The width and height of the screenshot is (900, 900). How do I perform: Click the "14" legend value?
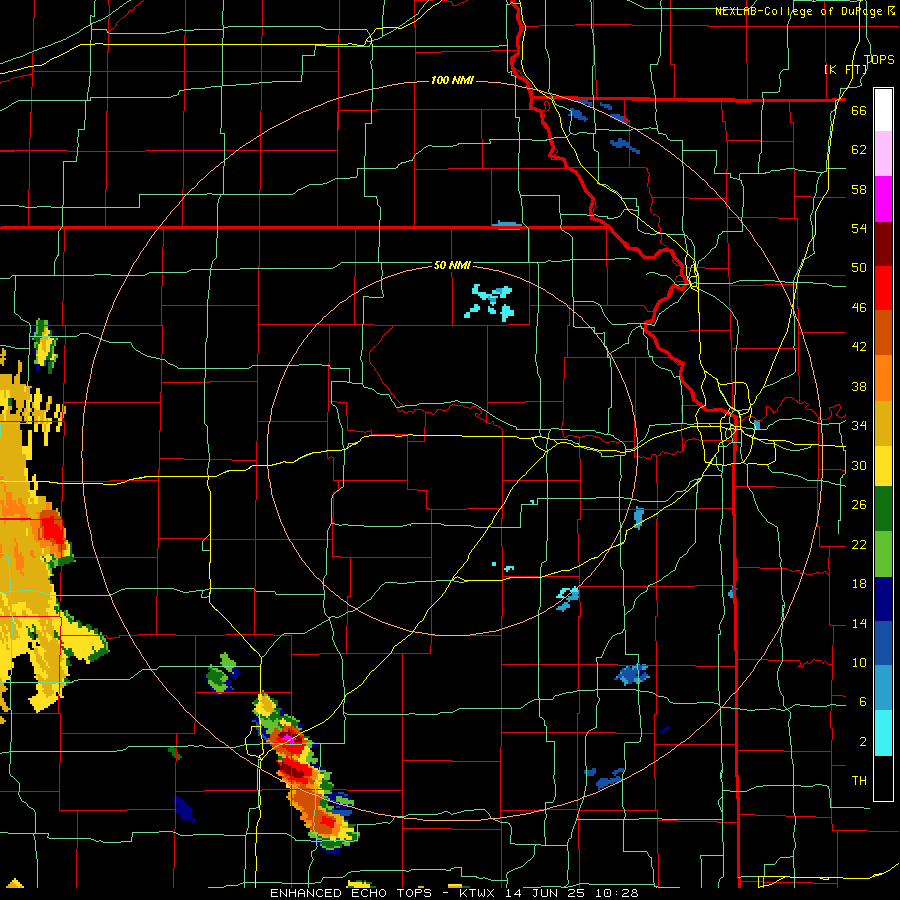click(x=859, y=623)
